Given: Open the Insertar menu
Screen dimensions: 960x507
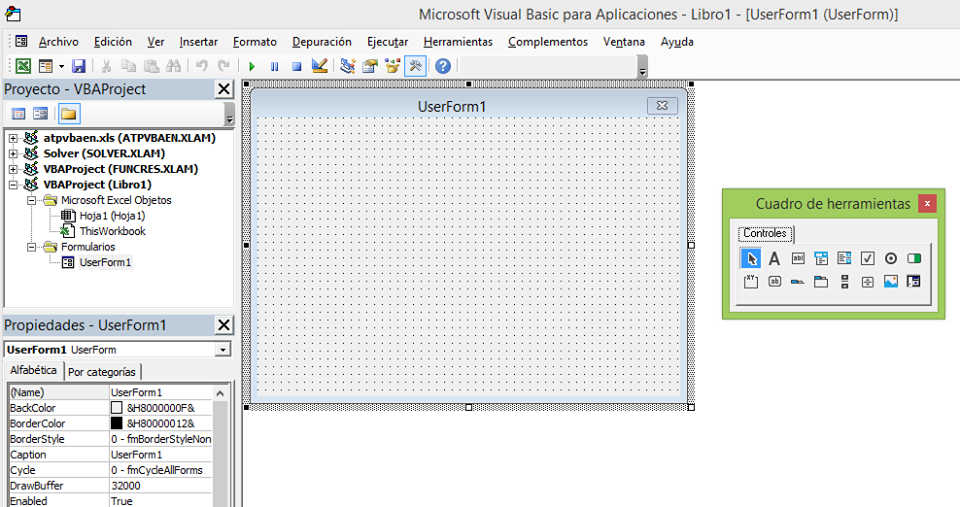Looking at the screenshot, I should point(198,42).
